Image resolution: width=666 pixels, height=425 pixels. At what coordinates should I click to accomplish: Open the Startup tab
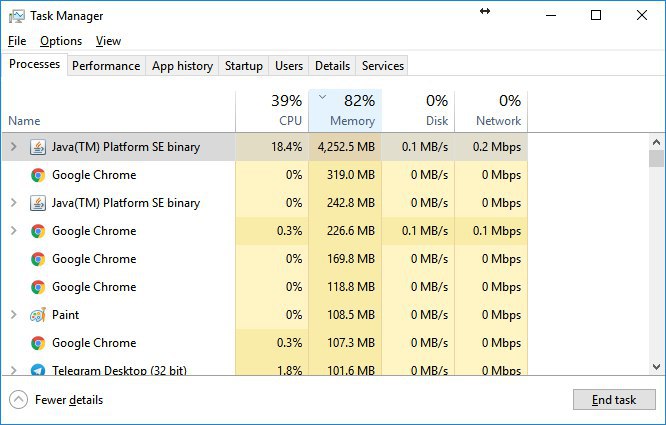click(x=244, y=66)
